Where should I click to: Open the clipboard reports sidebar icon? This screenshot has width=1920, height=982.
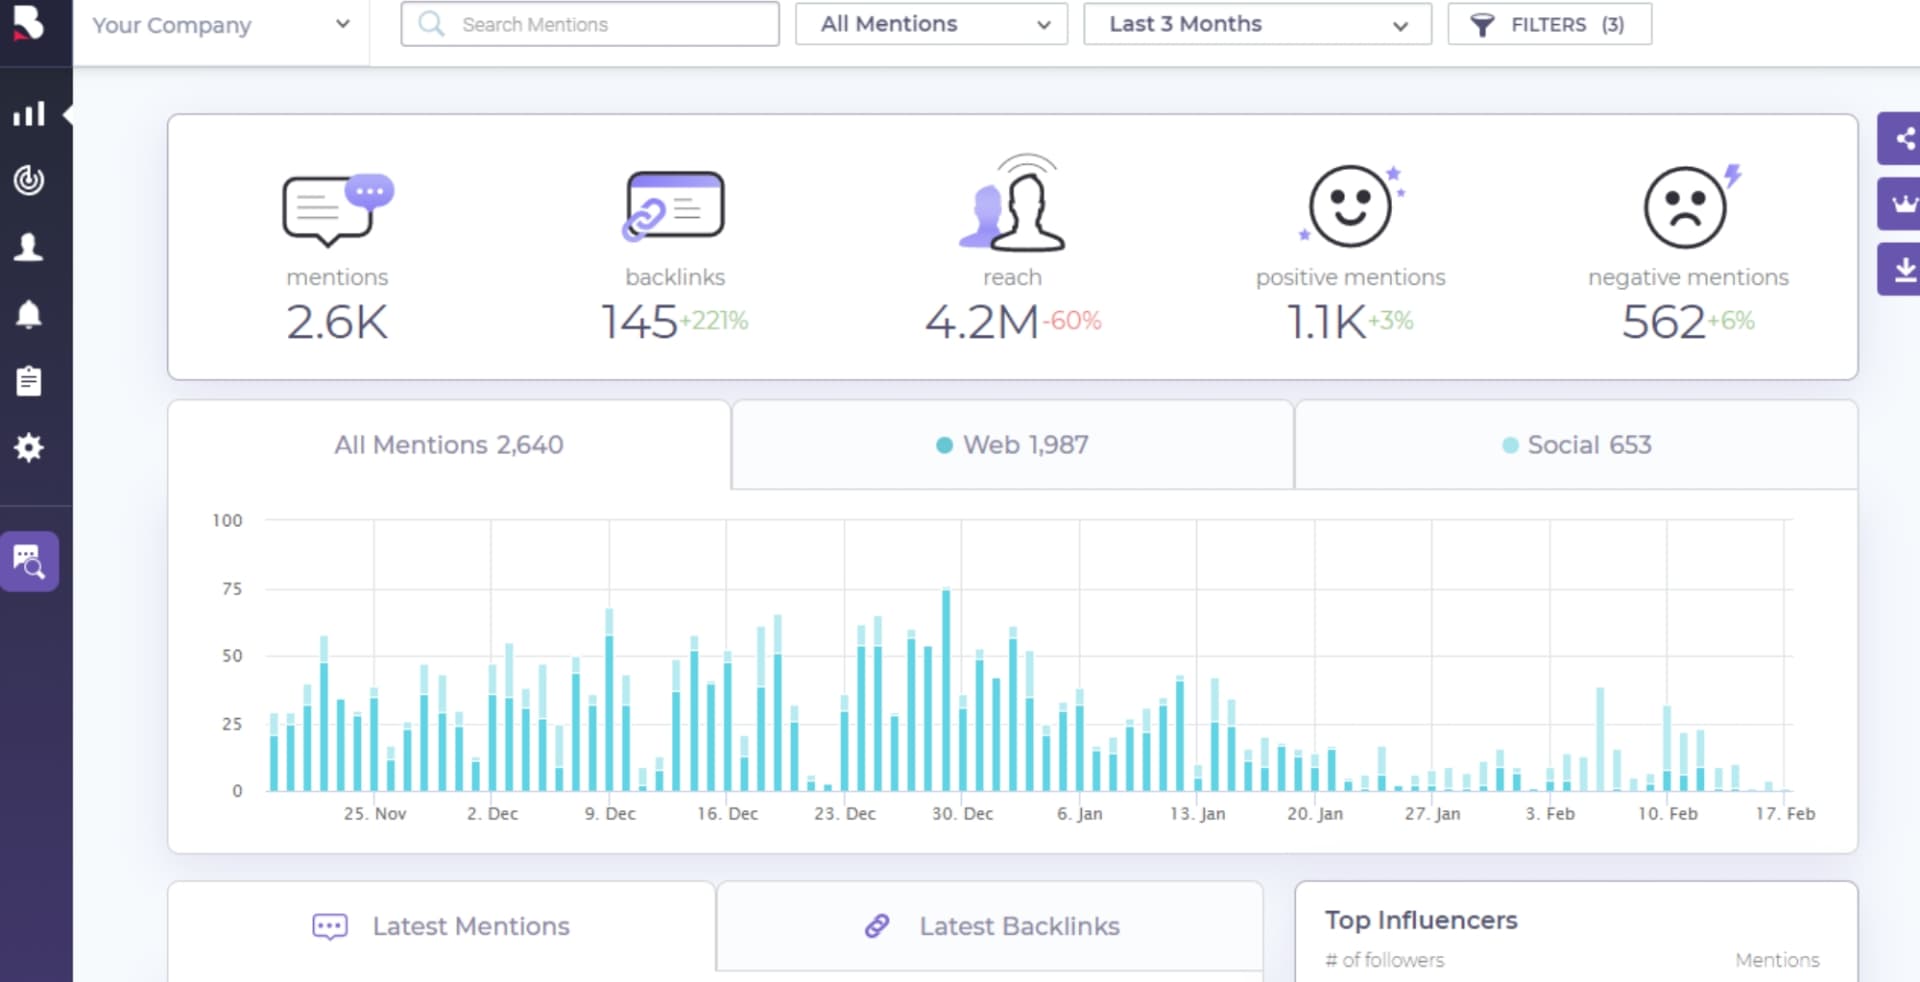[x=29, y=380]
